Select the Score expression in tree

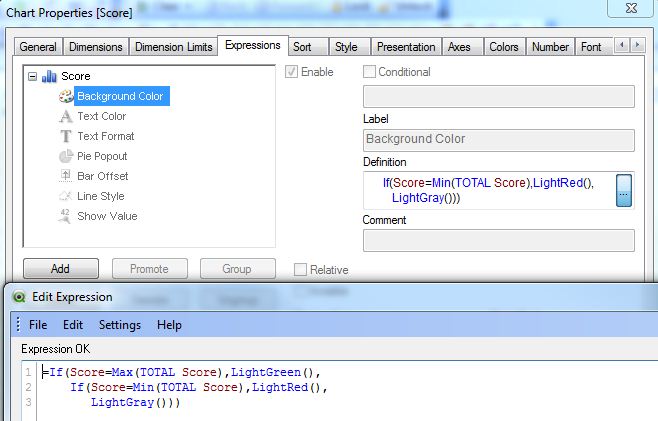[76, 76]
